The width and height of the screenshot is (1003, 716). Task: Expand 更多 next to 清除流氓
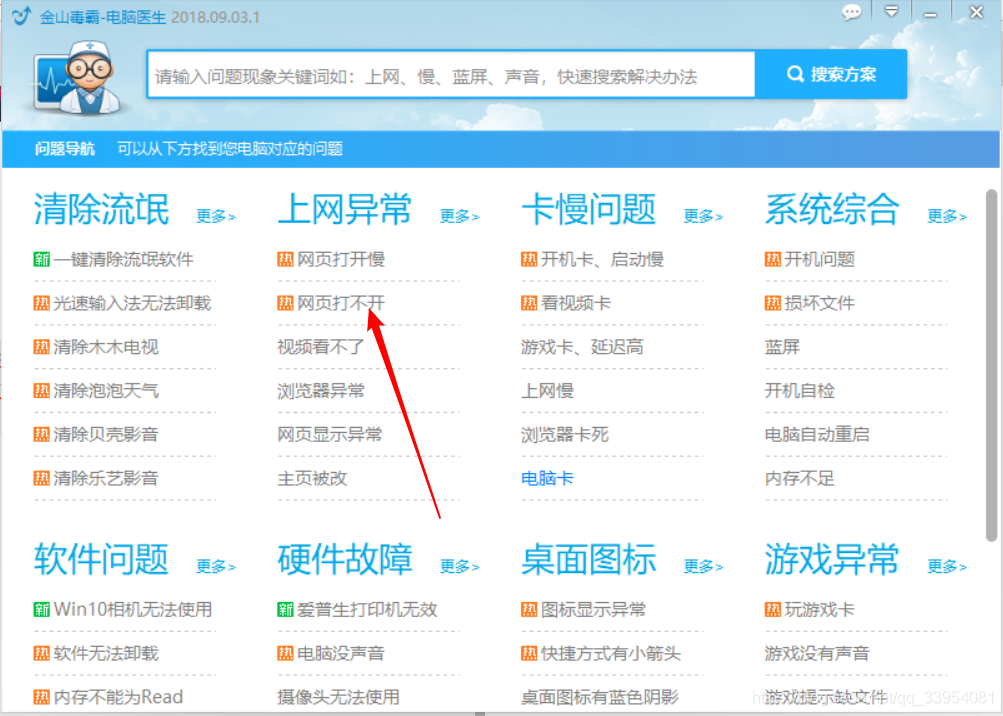(216, 216)
